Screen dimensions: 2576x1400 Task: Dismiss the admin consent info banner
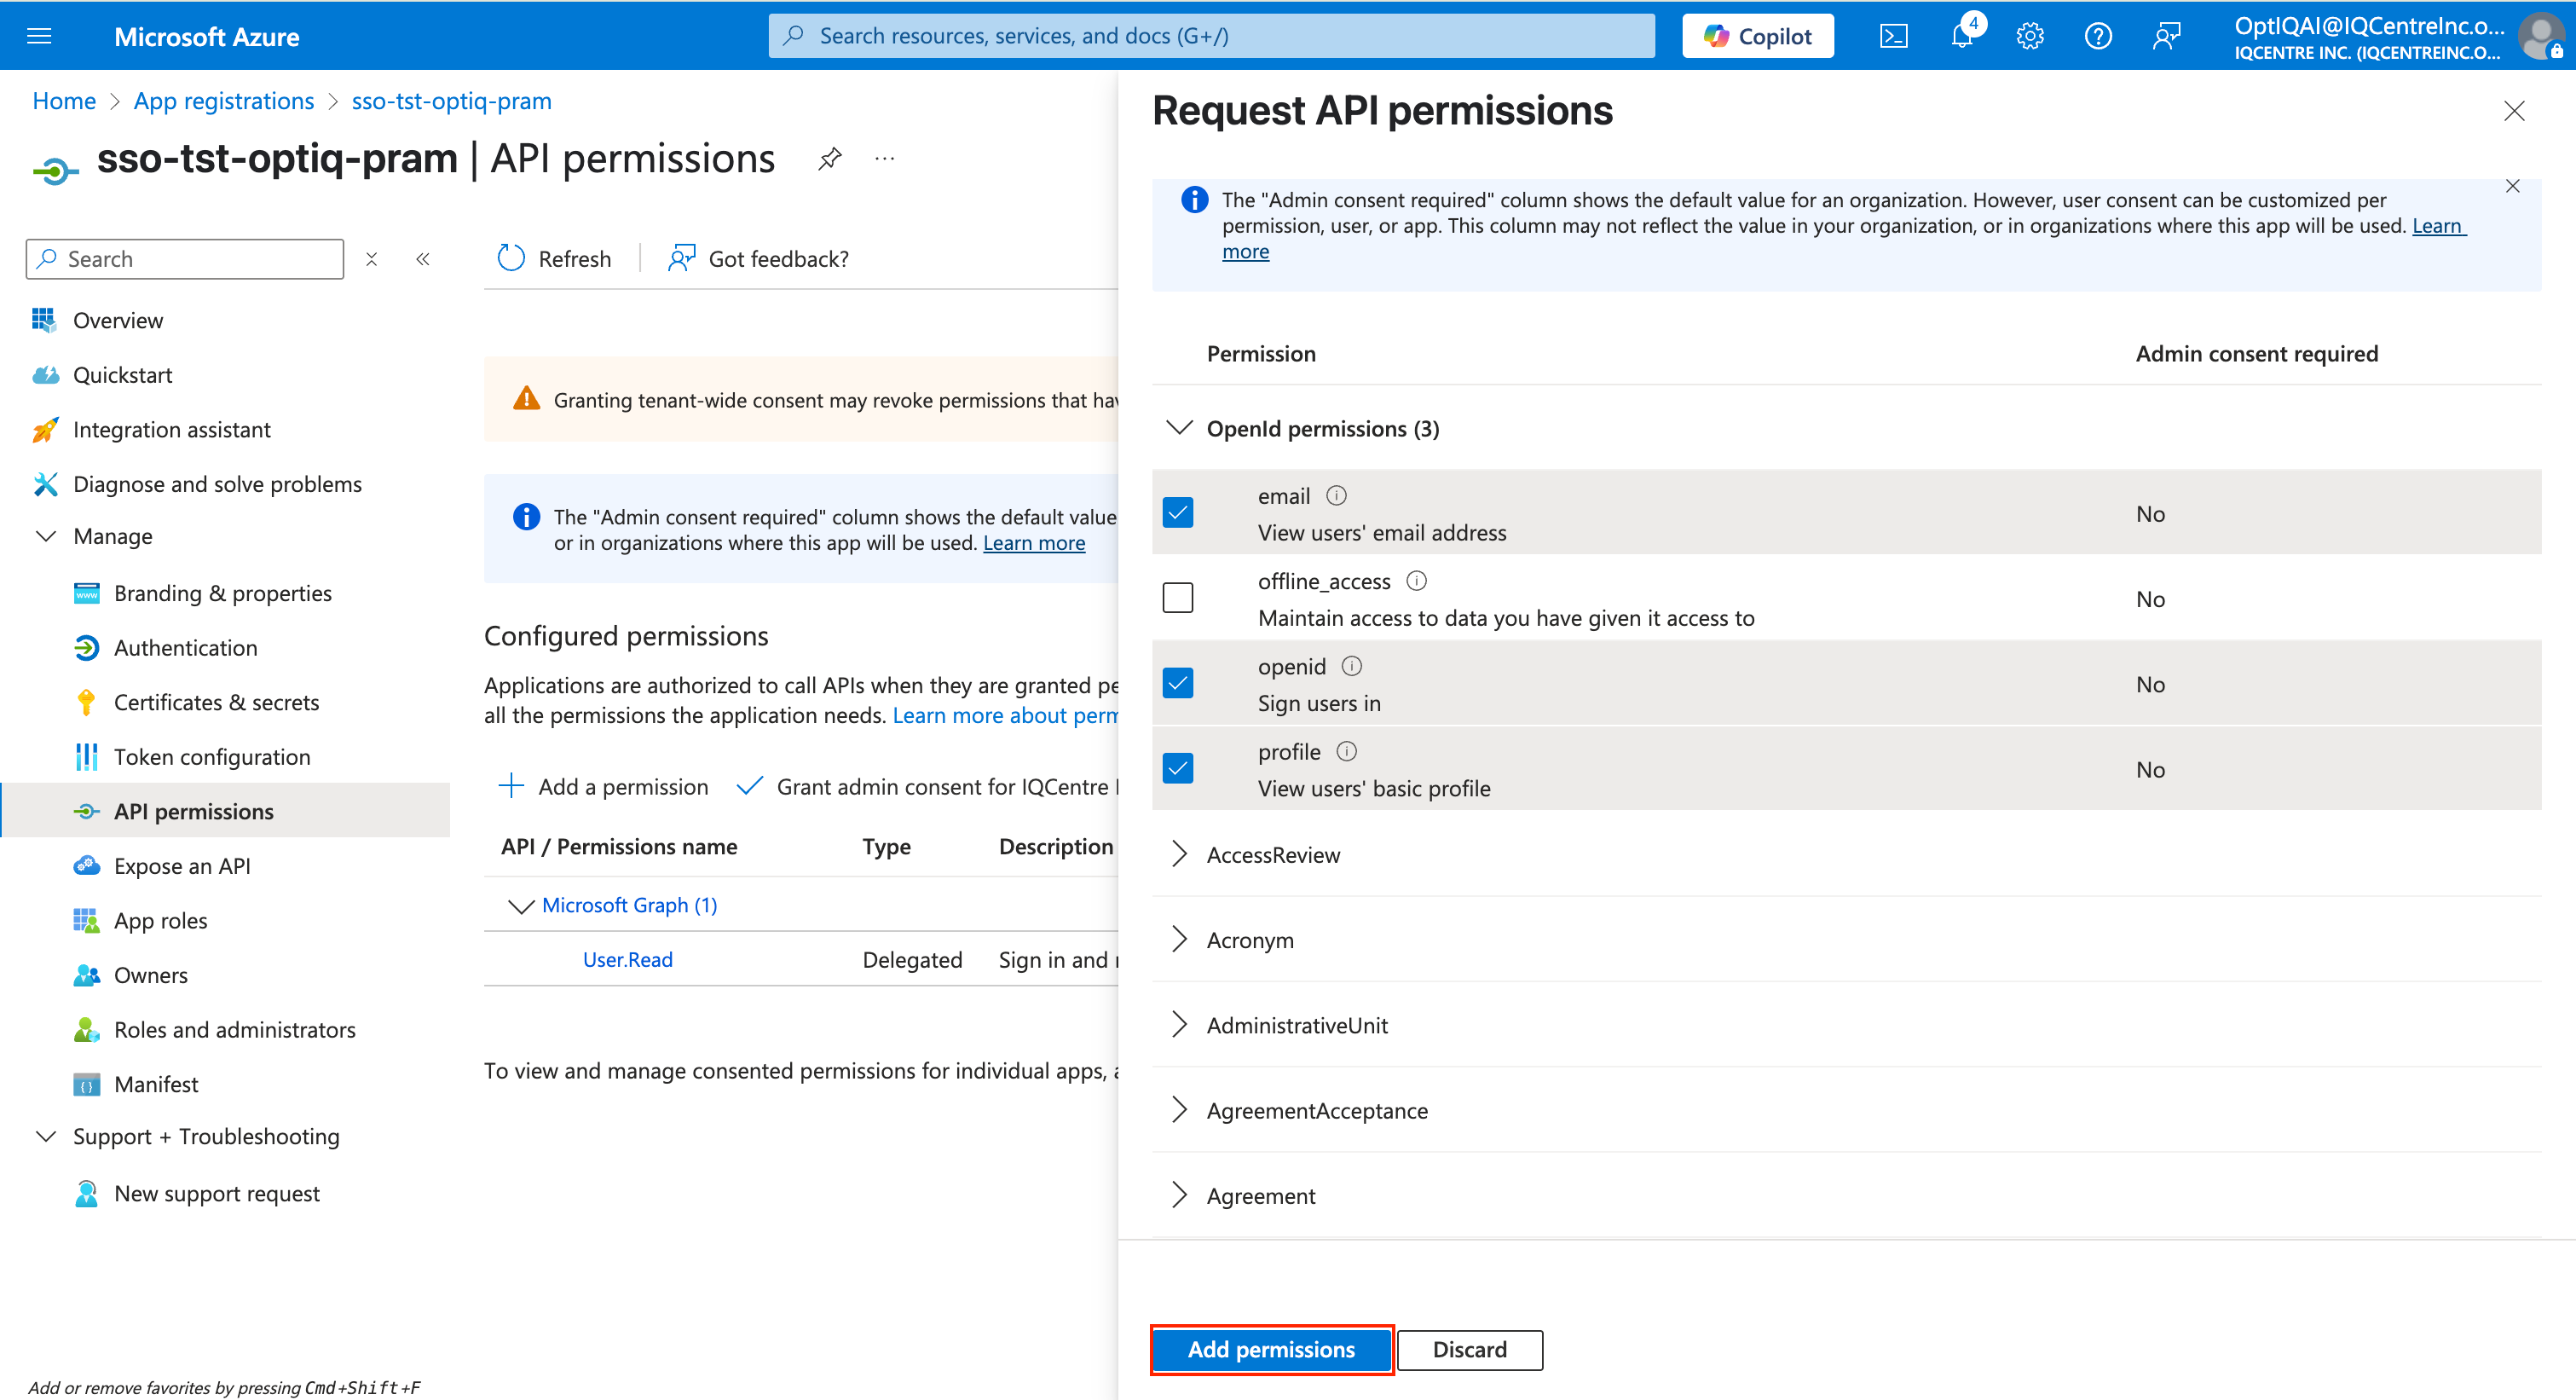[x=2512, y=186]
